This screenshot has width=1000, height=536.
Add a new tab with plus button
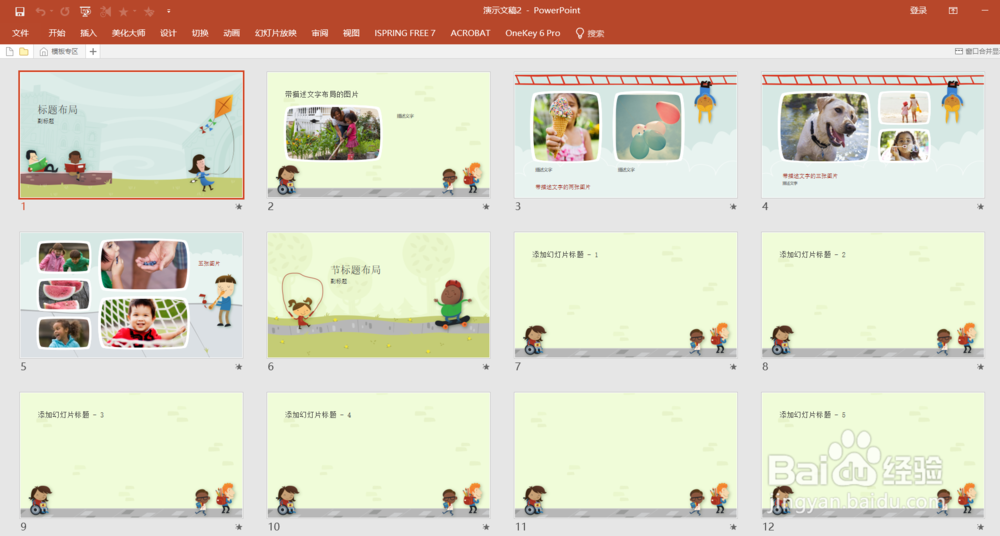[x=93, y=51]
